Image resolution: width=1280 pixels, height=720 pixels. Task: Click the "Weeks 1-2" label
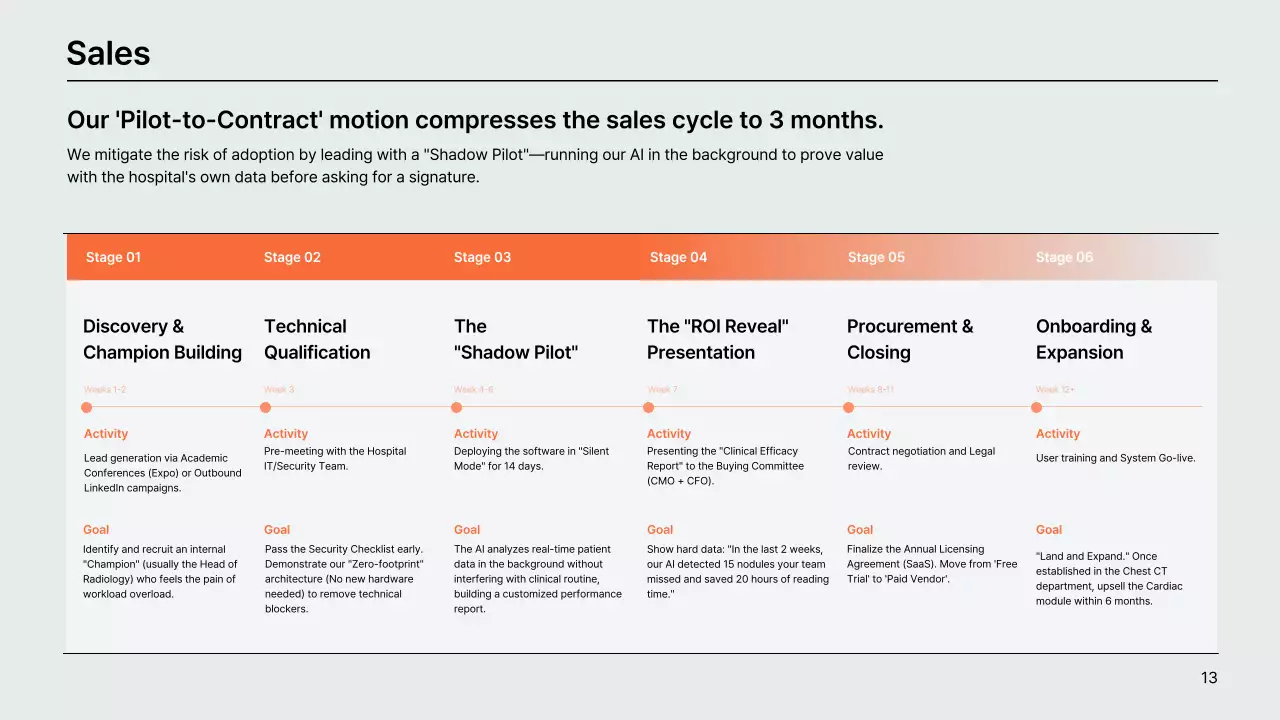(105, 389)
